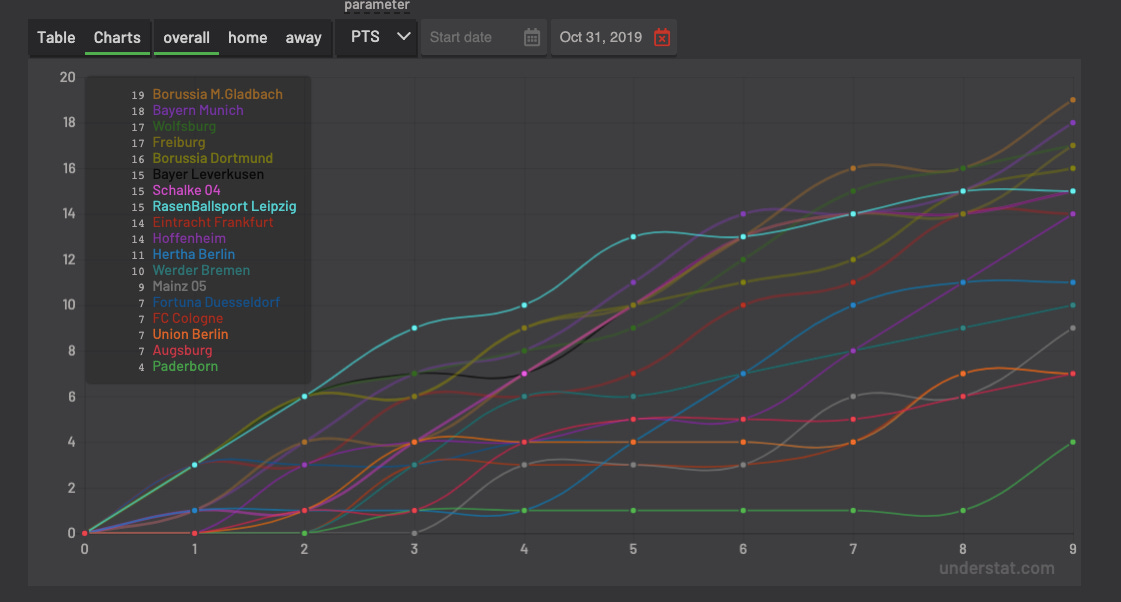Toggle Eintracht Frankfurt in legend

(x=213, y=222)
